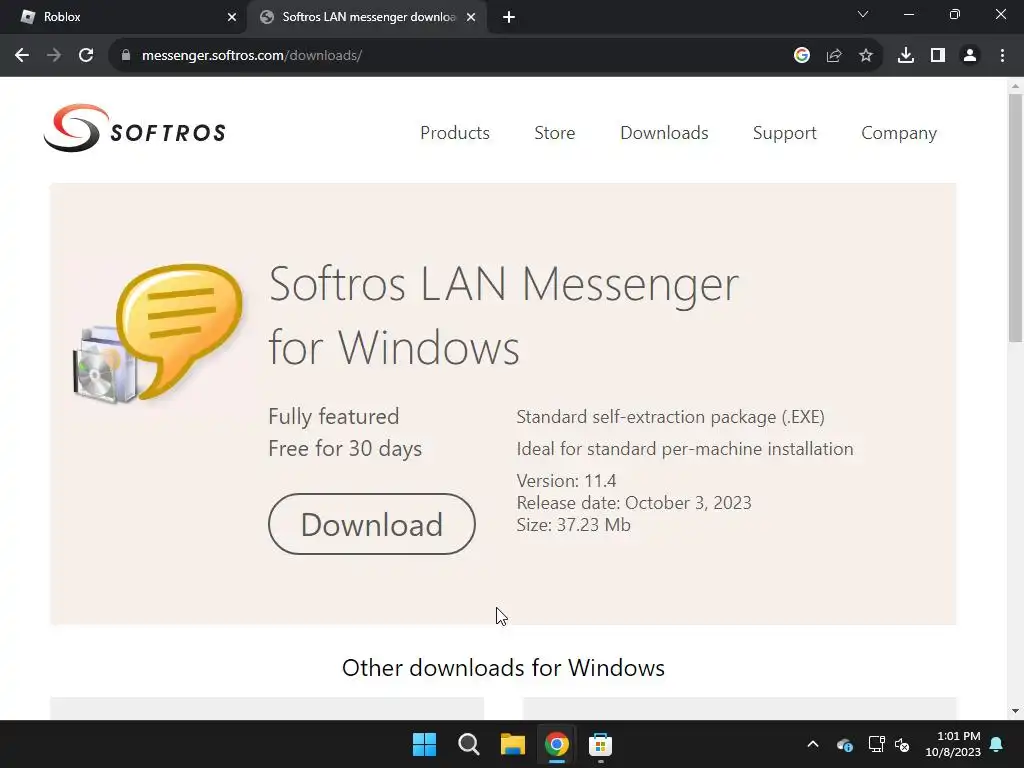Viewport: 1024px width, 768px height.
Task: Show hidden system tray icons
Action: coord(813,744)
